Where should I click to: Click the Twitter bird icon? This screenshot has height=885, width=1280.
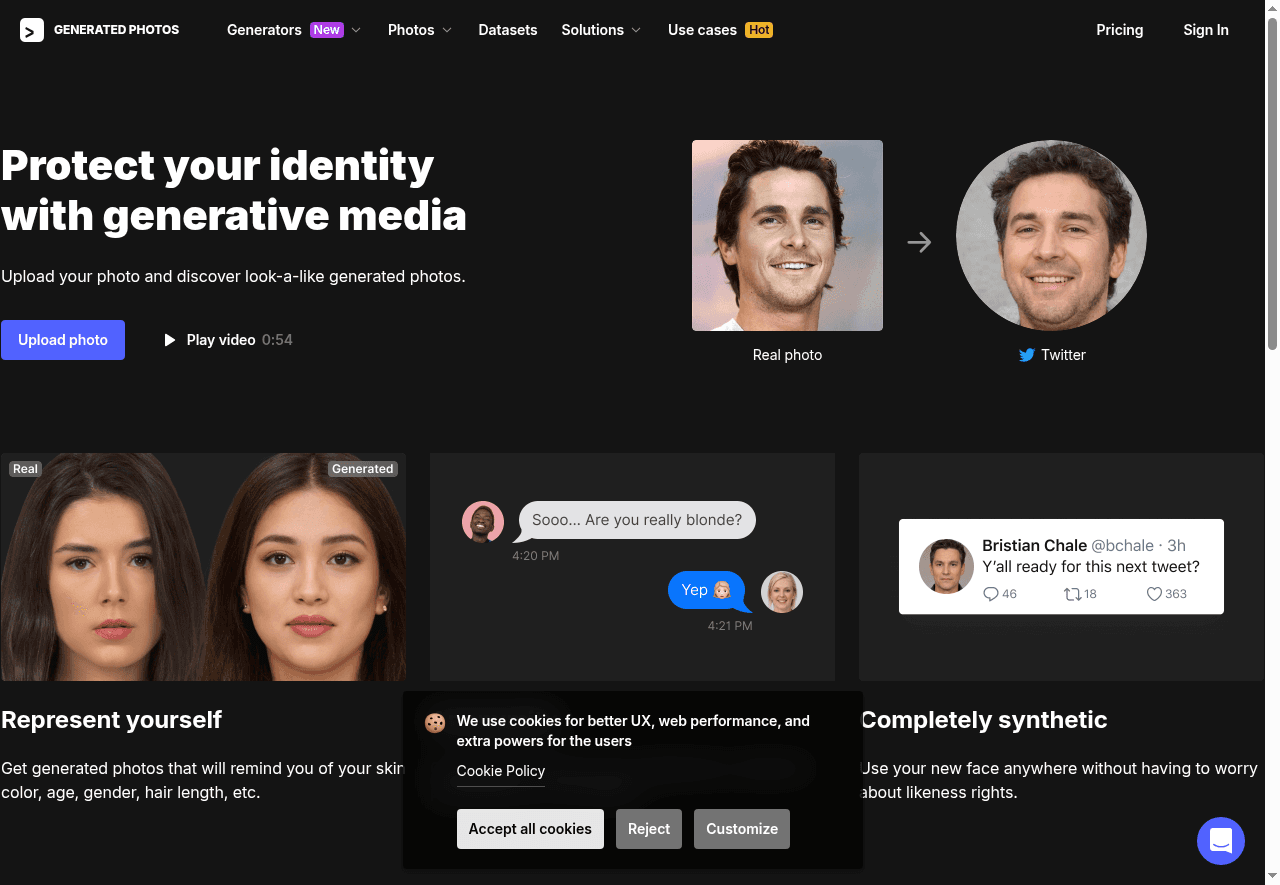point(1026,355)
